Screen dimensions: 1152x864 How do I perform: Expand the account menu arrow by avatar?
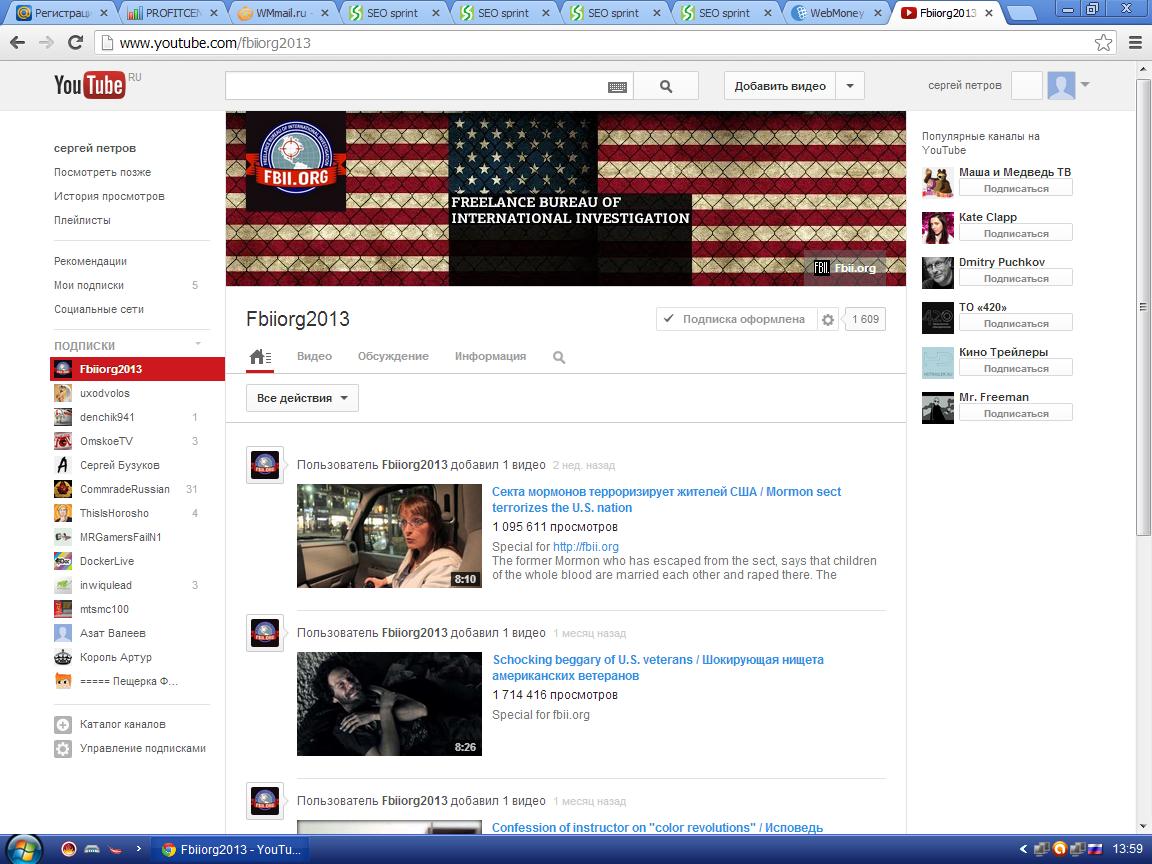point(1084,84)
